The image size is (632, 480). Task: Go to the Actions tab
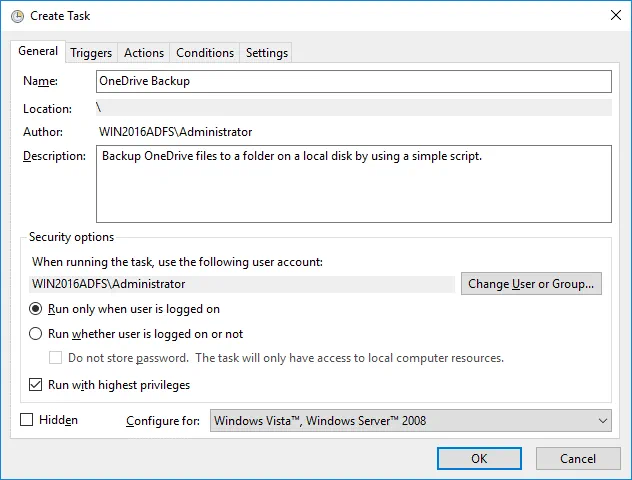[x=144, y=53]
